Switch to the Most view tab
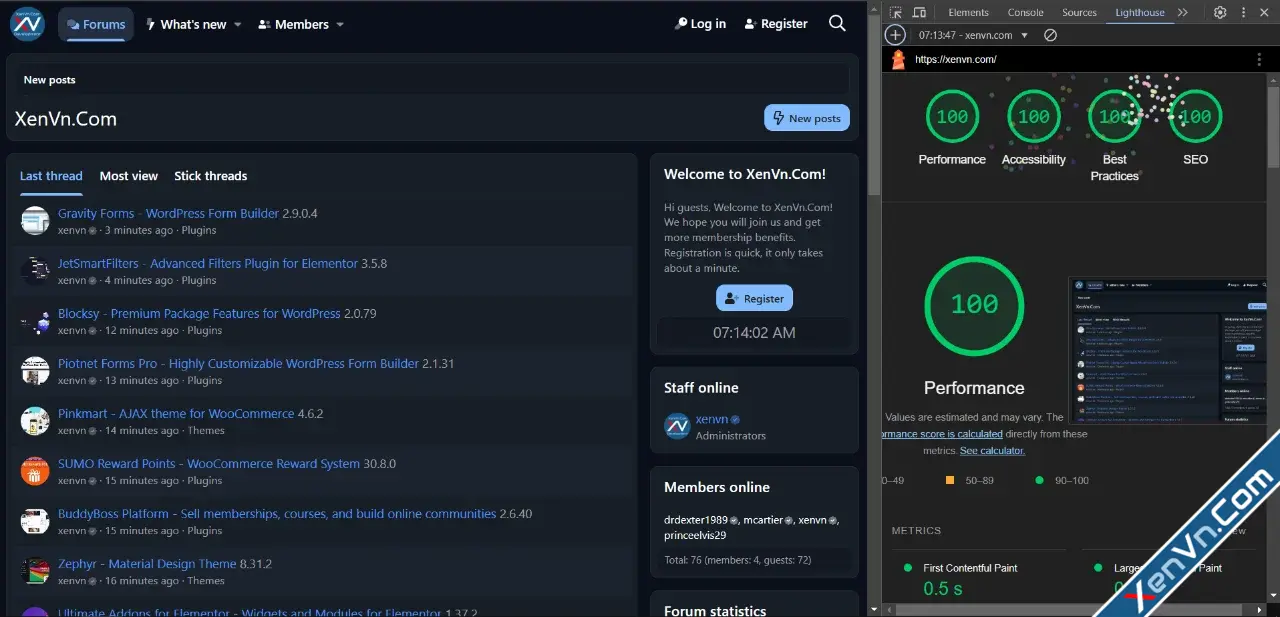Image resolution: width=1280 pixels, height=617 pixels. pos(129,176)
